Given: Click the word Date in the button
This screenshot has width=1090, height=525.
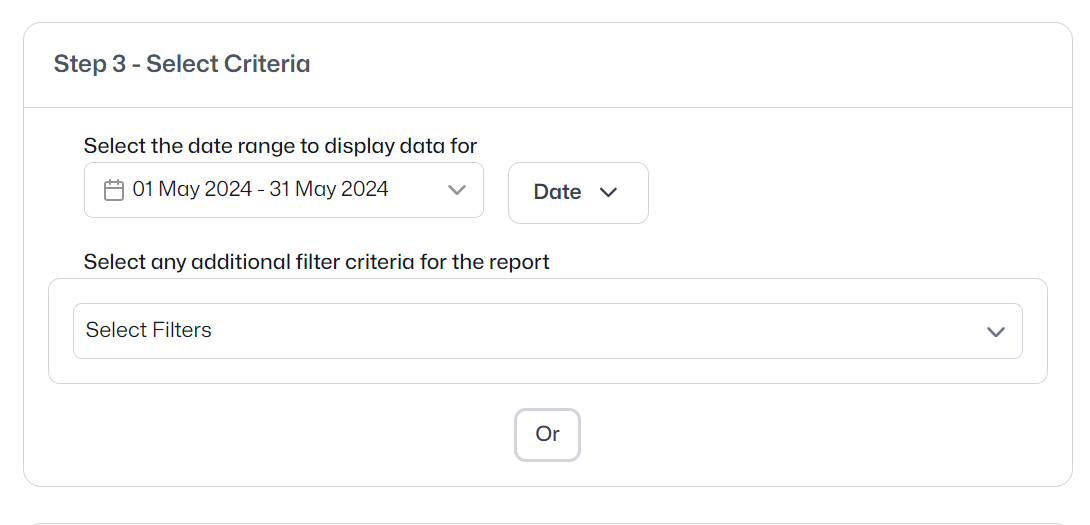Looking at the screenshot, I should (x=558, y=193).
